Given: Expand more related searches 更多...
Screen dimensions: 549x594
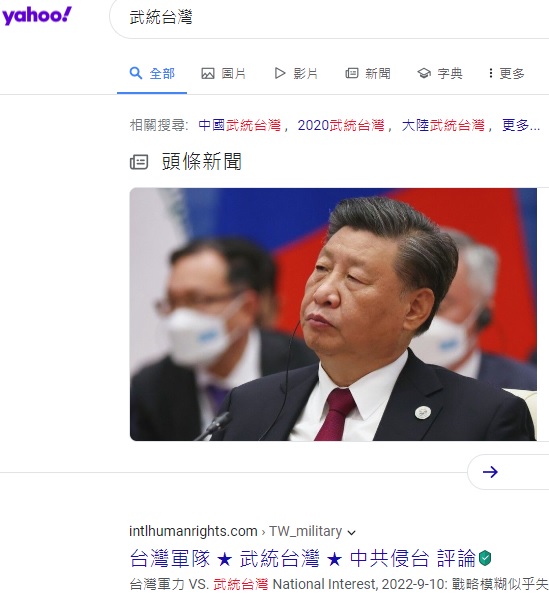Looking at the screenshot, I should 521,125.
